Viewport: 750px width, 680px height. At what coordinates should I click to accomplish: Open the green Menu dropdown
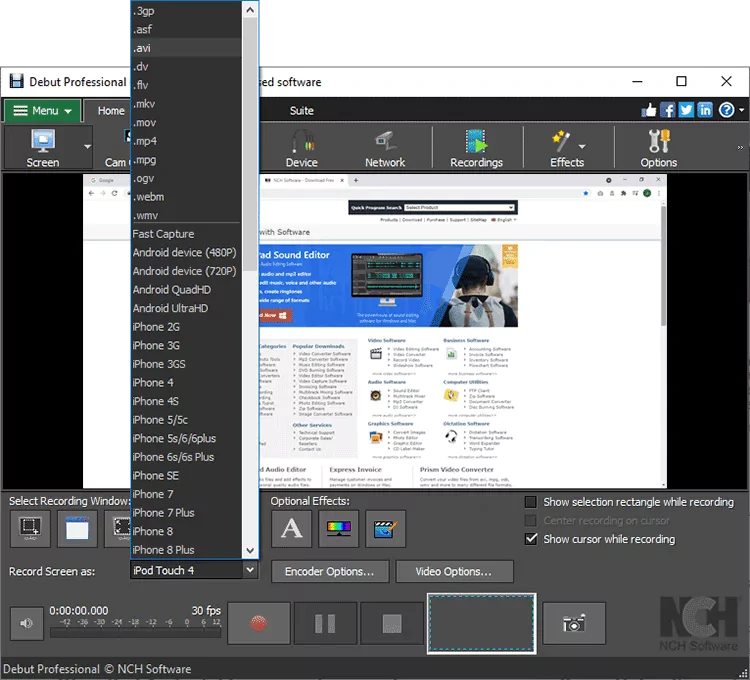39,111
